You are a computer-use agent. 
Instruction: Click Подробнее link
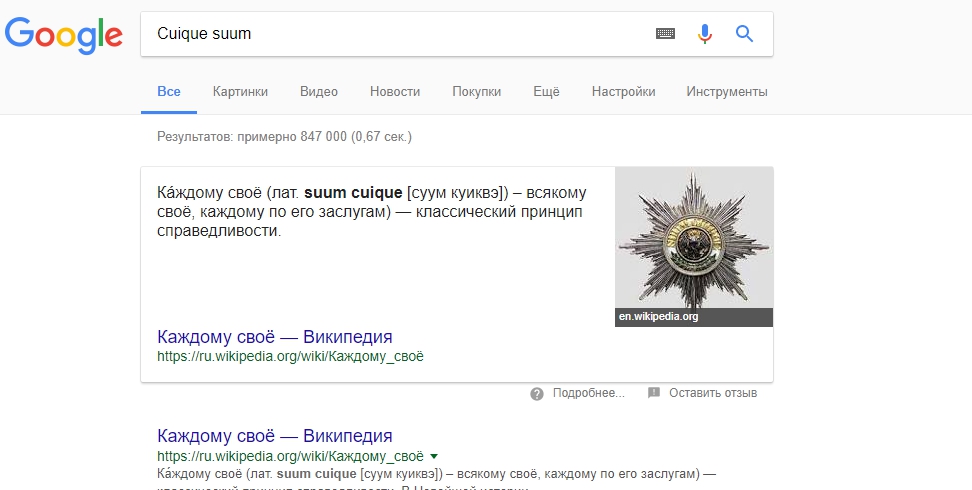[x=588, y=393]
